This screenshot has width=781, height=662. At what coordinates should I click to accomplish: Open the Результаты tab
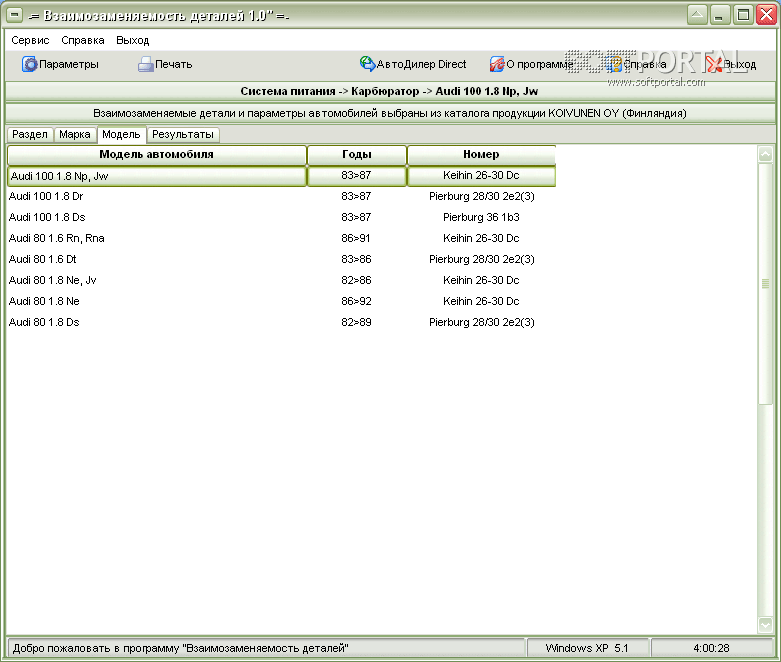point(183,134)
